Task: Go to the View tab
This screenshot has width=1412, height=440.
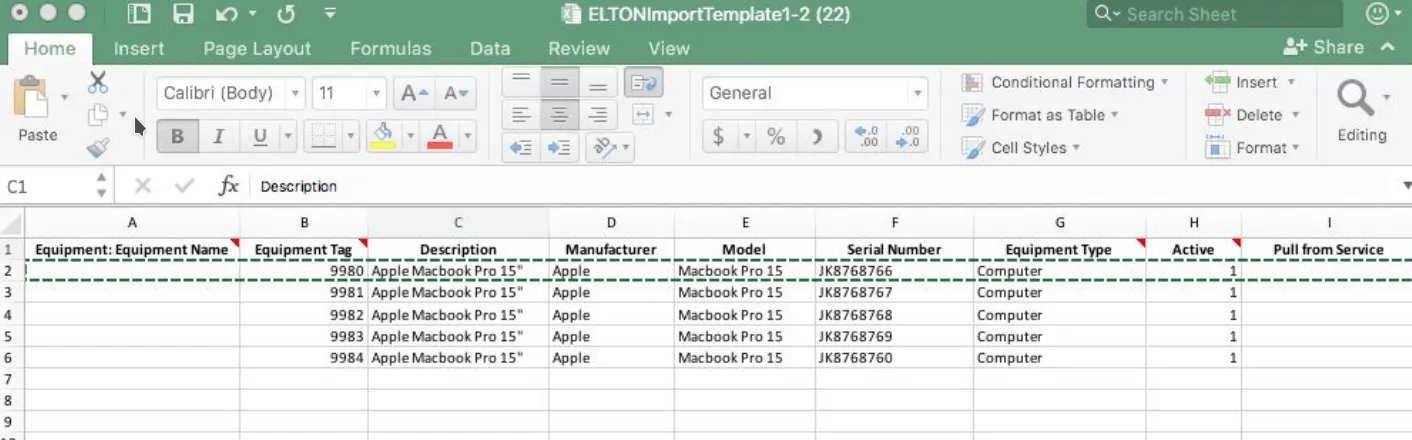Action: pos(669,48)
